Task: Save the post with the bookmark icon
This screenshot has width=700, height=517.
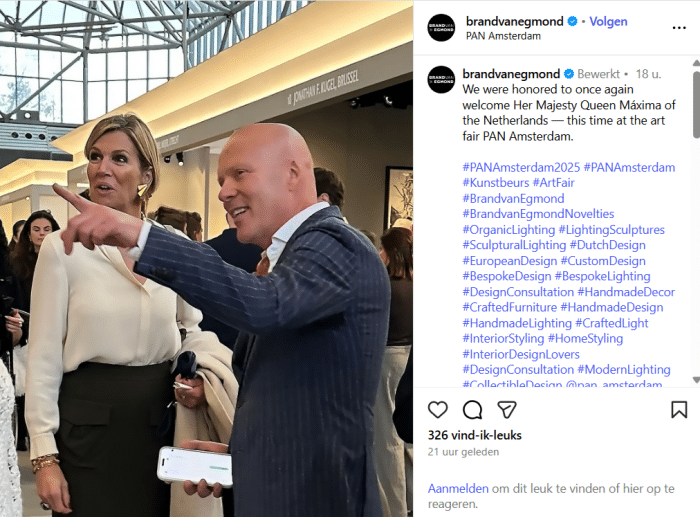Action: pyautogui.click(x=679, y=409)
